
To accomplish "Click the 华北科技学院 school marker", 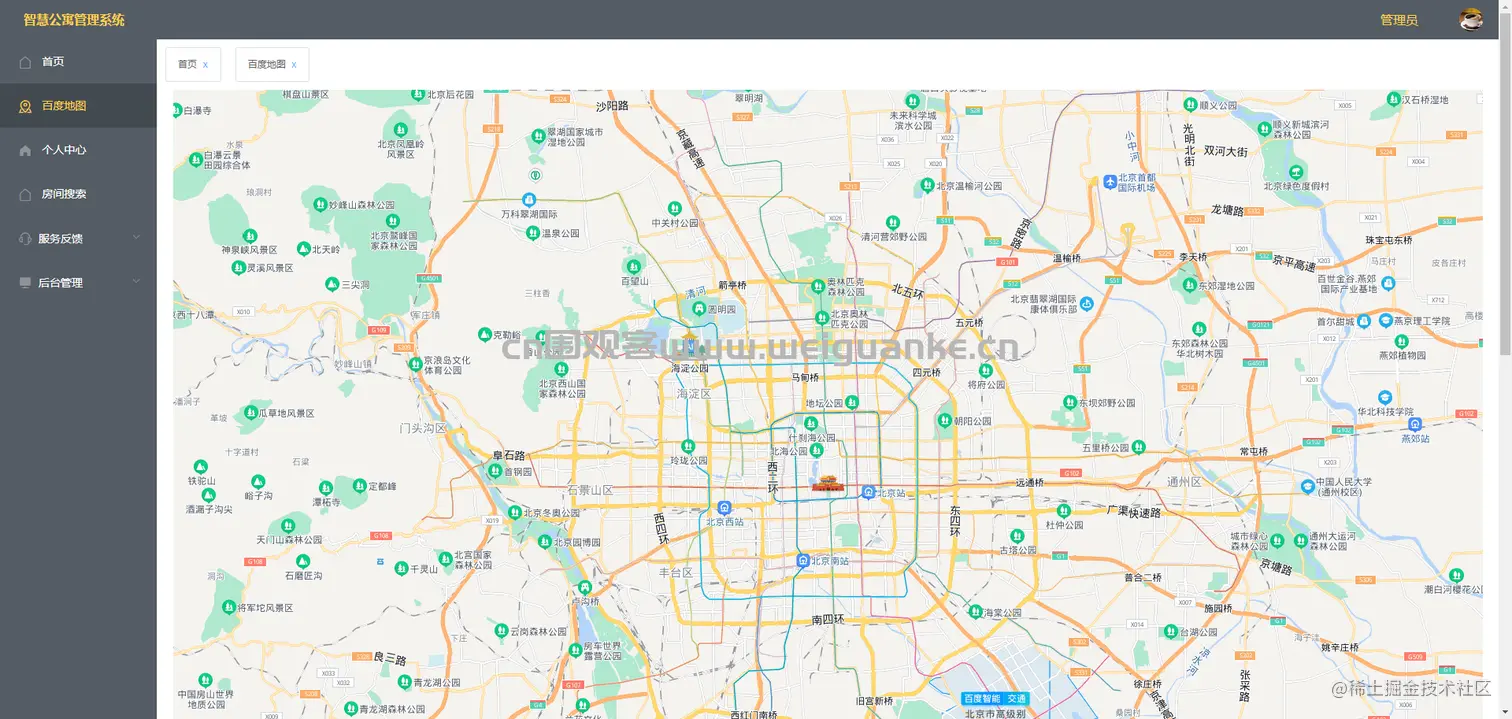I will [x=1384, y=396].
